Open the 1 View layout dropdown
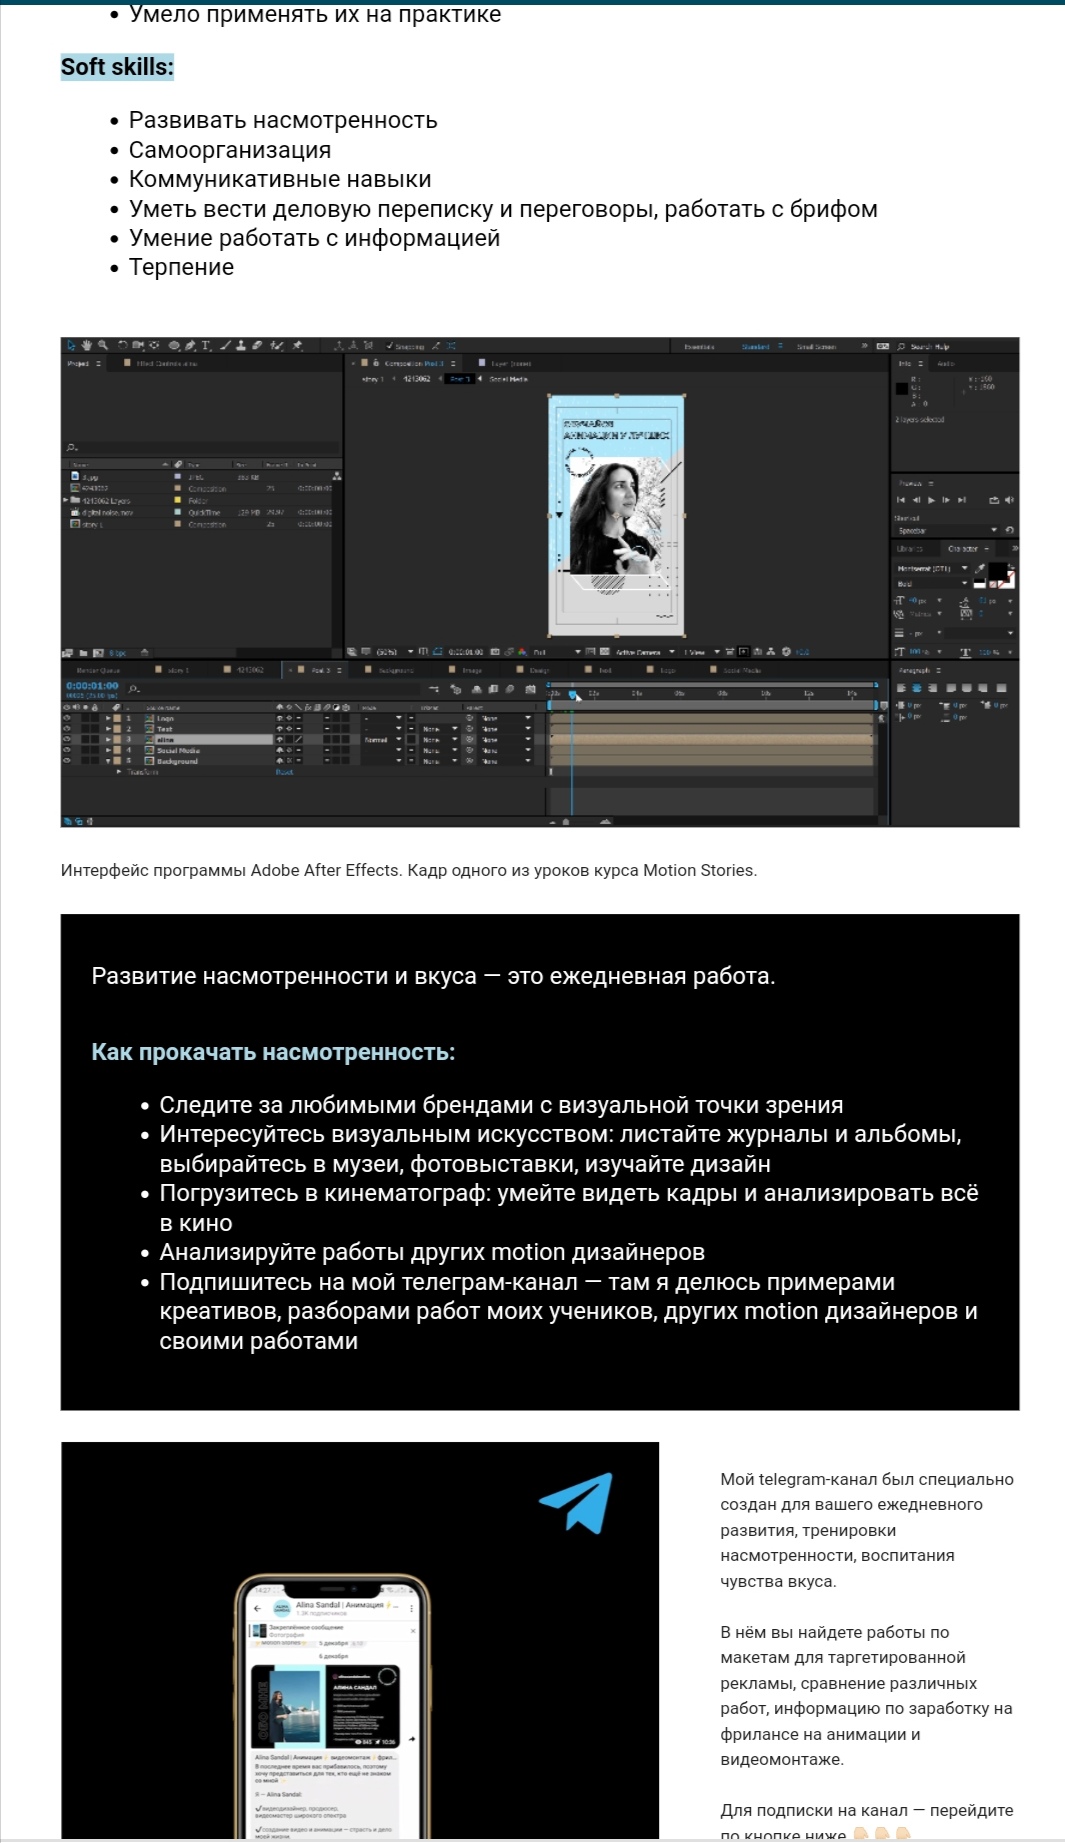The image size is (1065, 1843). click(x=703, y=651)
